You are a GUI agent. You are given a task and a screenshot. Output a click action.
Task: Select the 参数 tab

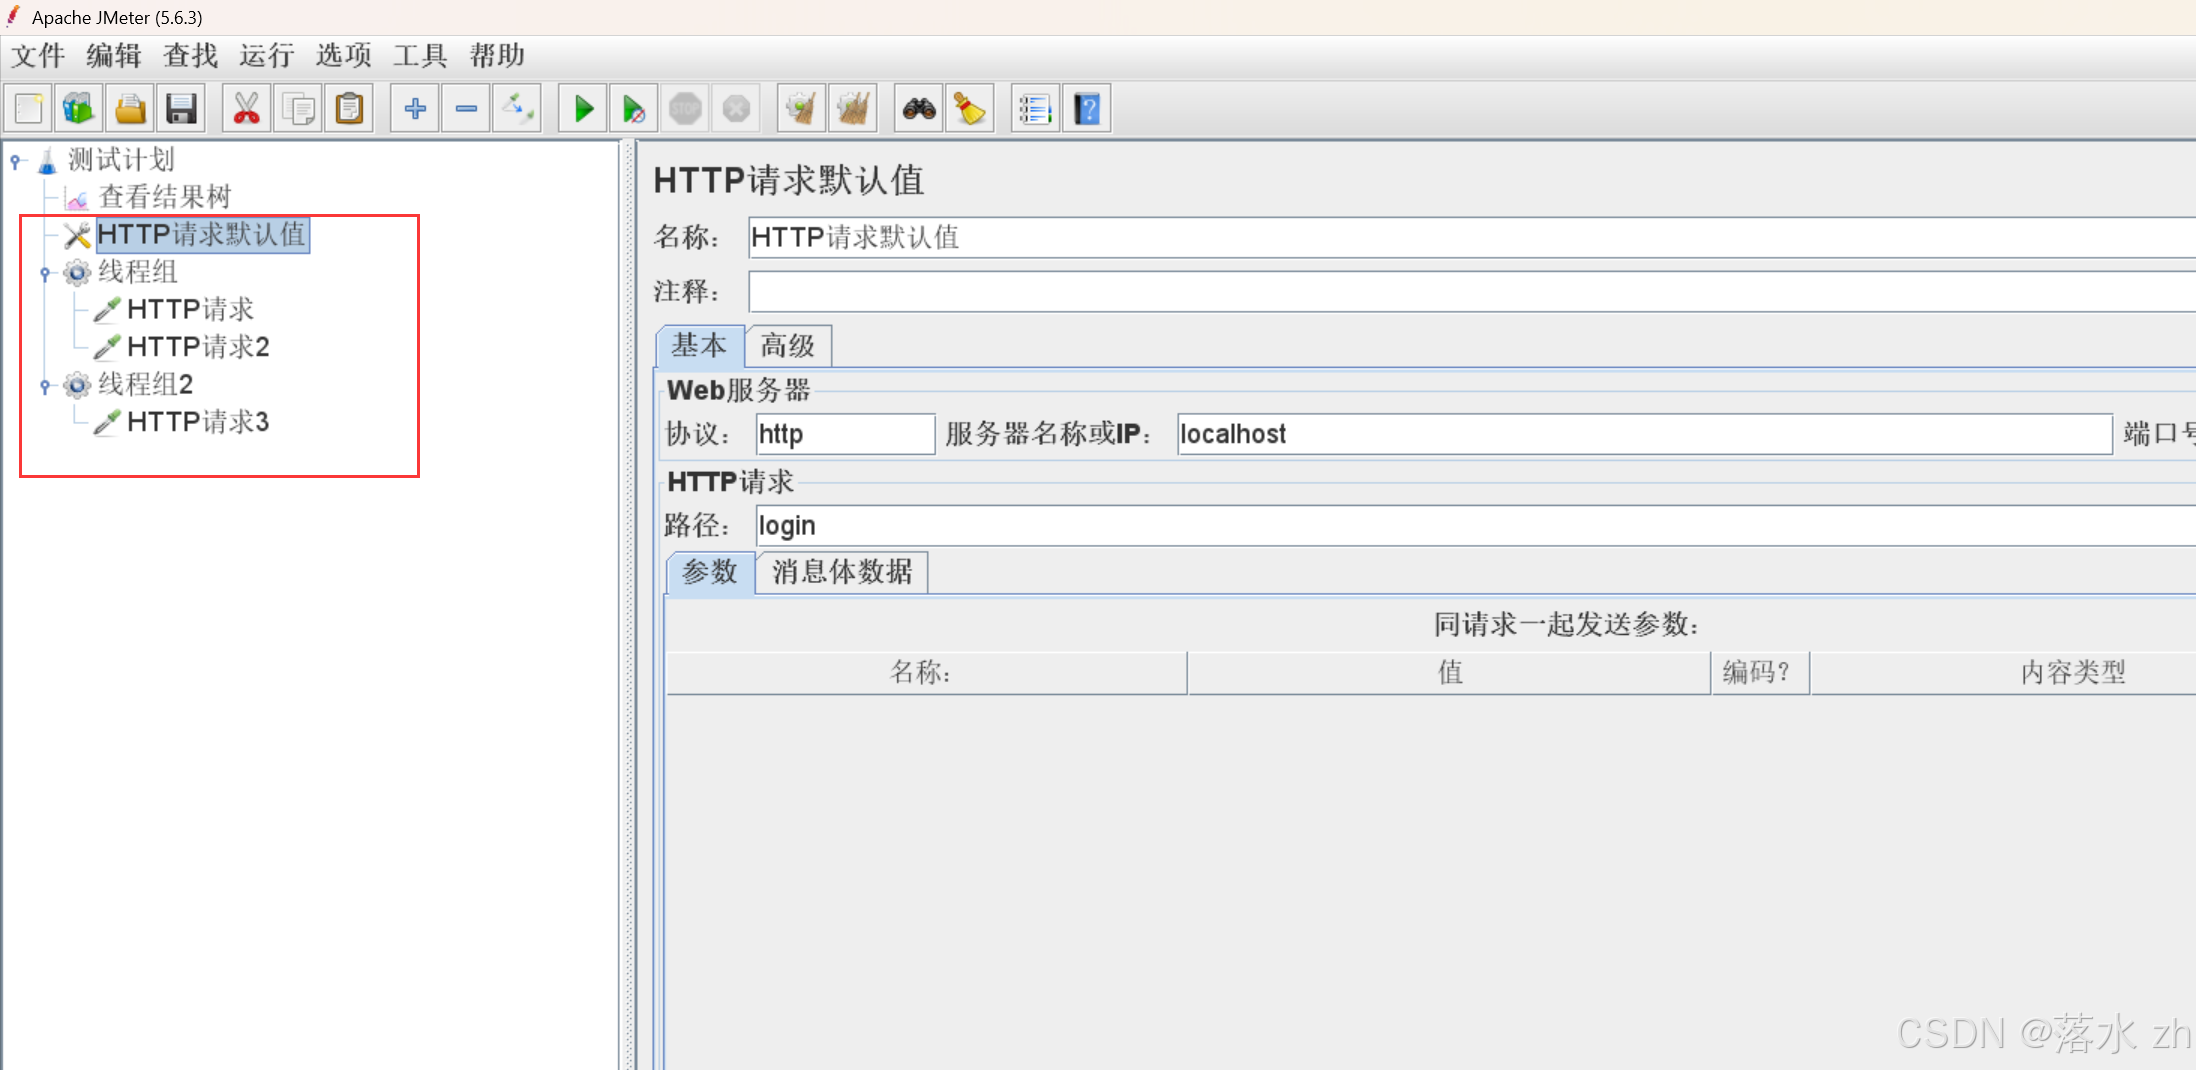pyautogui.click(x=710, y=573)
